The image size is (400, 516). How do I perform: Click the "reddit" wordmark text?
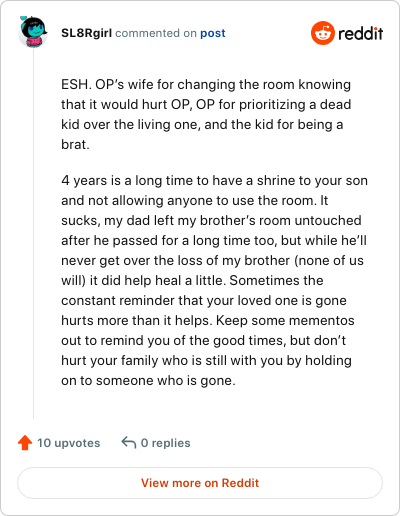point(360,33)
